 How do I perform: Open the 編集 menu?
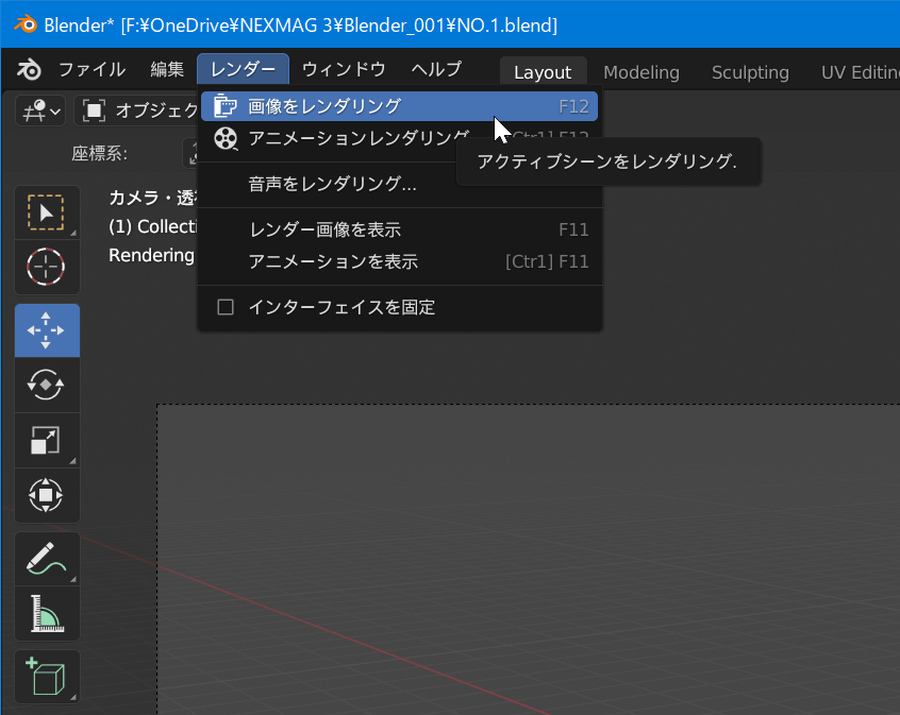[167, 69]
